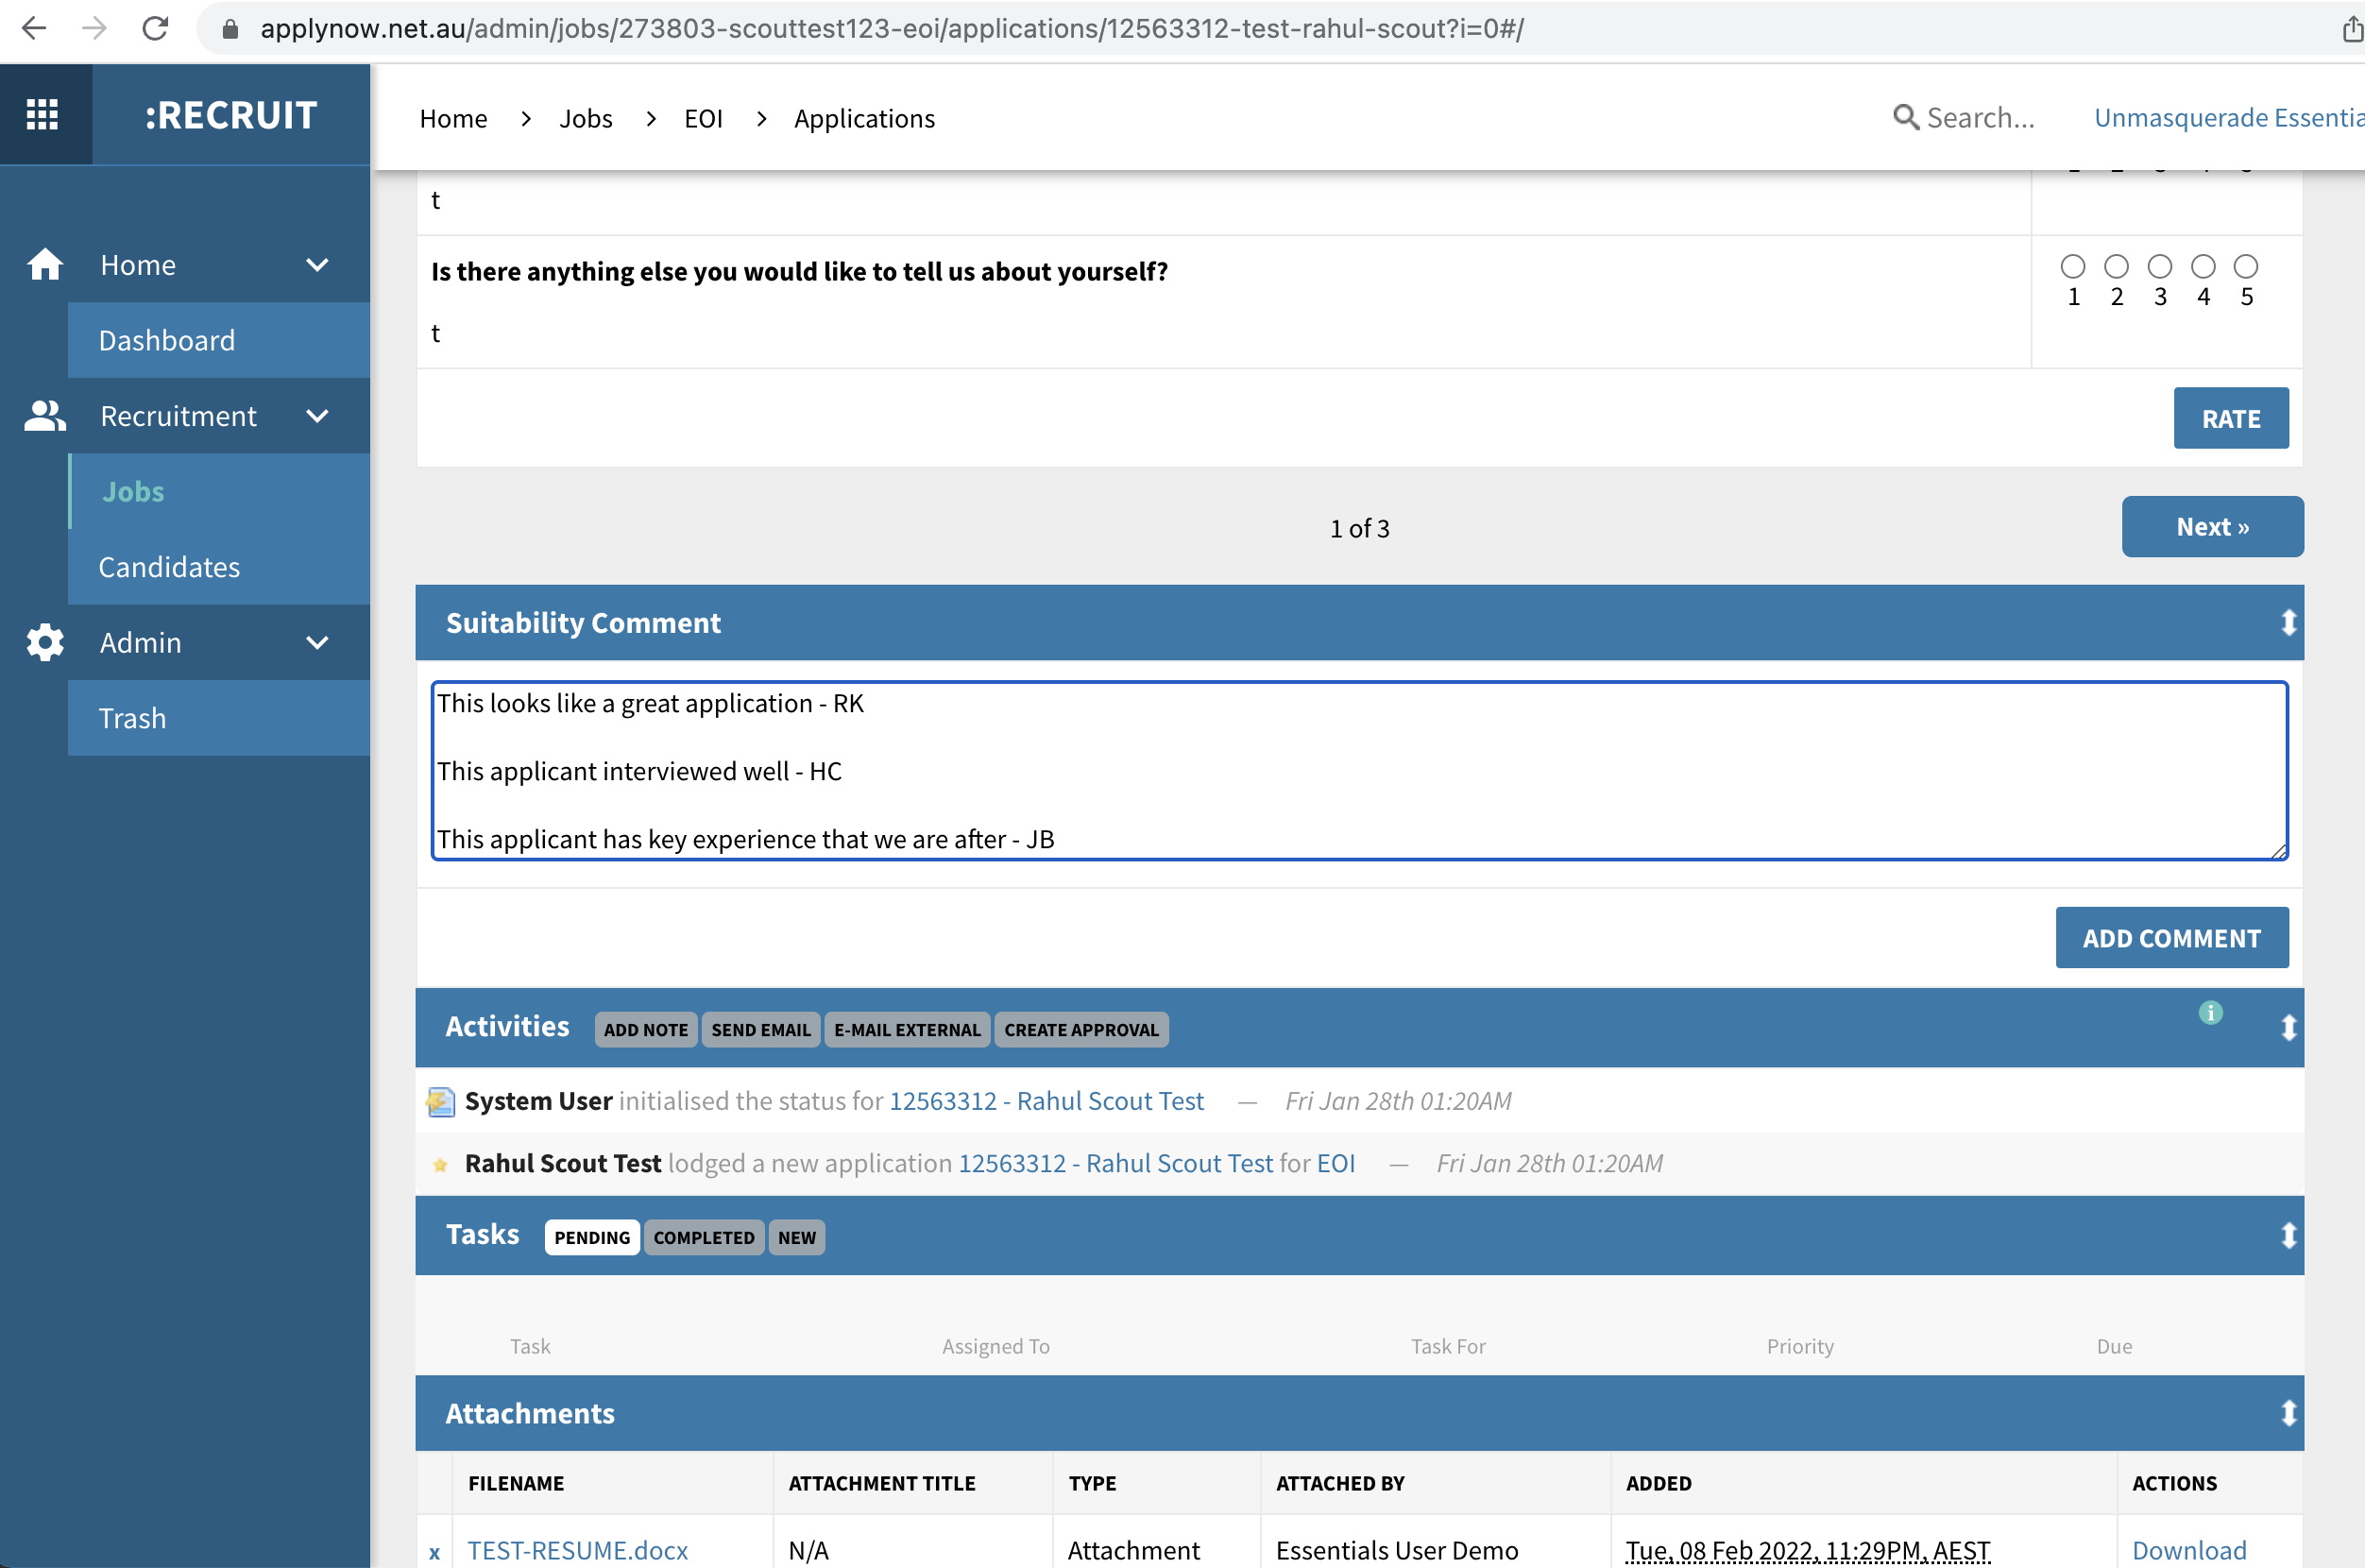The width and height of the screenshot is (2365, 1568).
Task: Click the Recruitment people icon
Action: click(45, 416)
